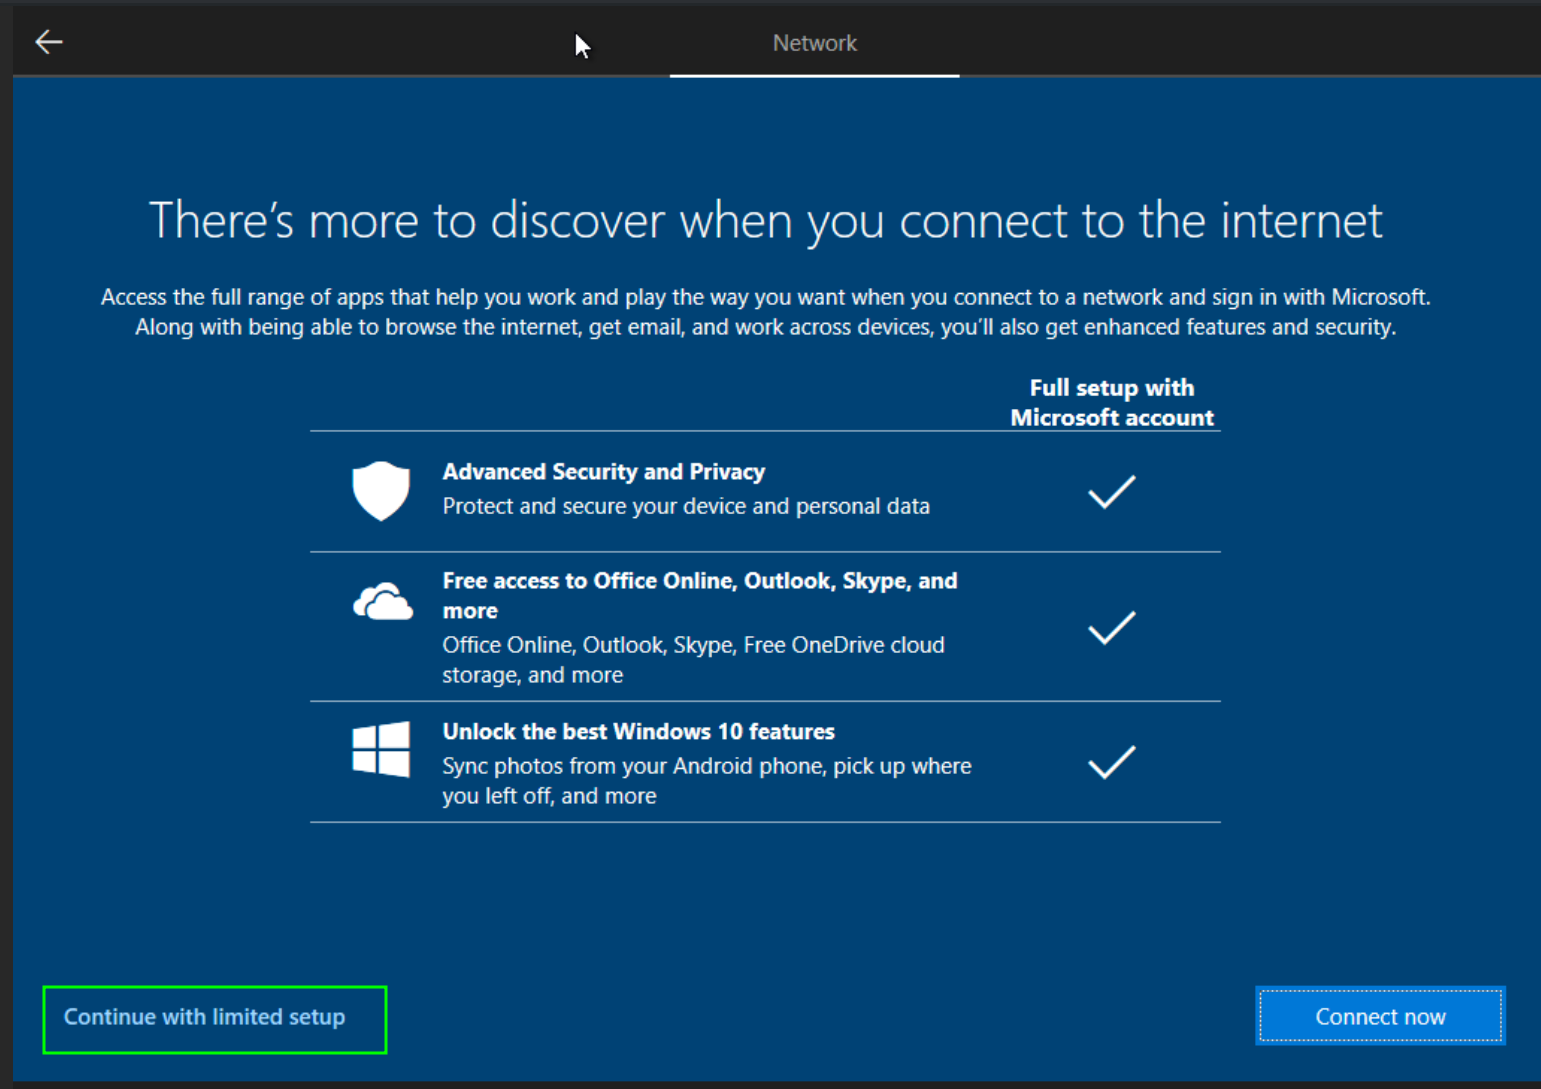
Task: Select the Network tab
Action: click(814, 43)
